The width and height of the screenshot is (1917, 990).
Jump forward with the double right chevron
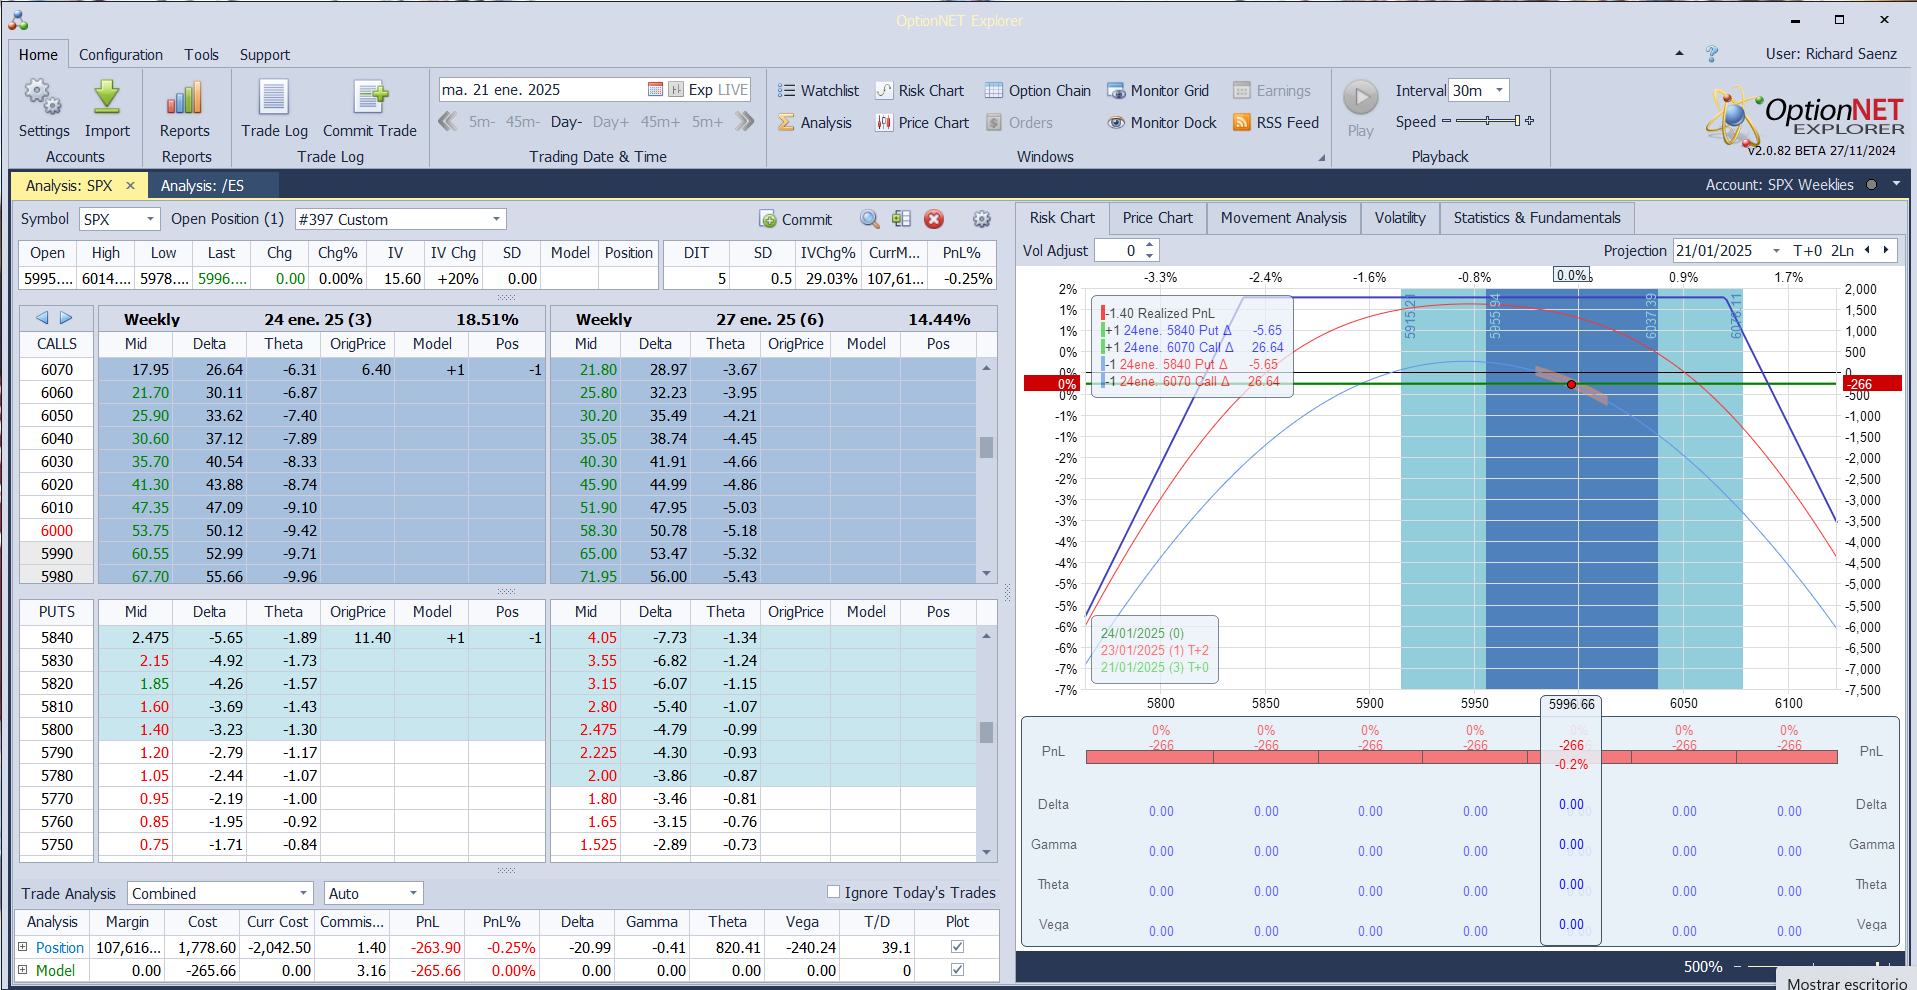point(745,122)
